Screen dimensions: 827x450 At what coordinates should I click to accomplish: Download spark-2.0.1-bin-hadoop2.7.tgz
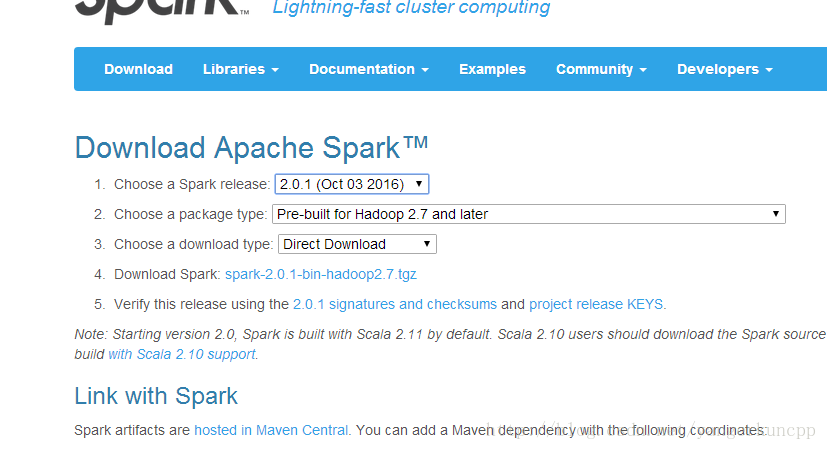(x=321, y=274)
